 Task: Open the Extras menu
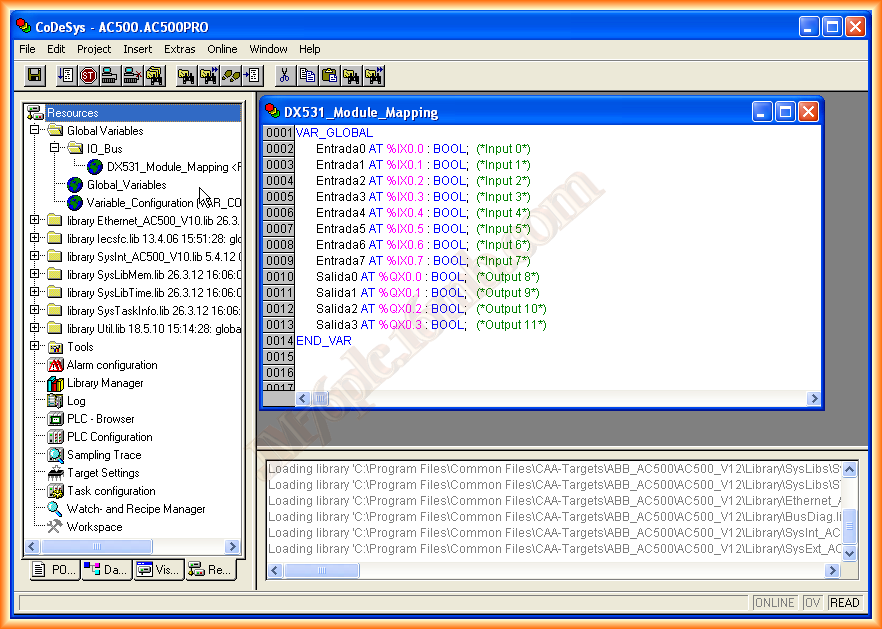[x=180, y=49]
